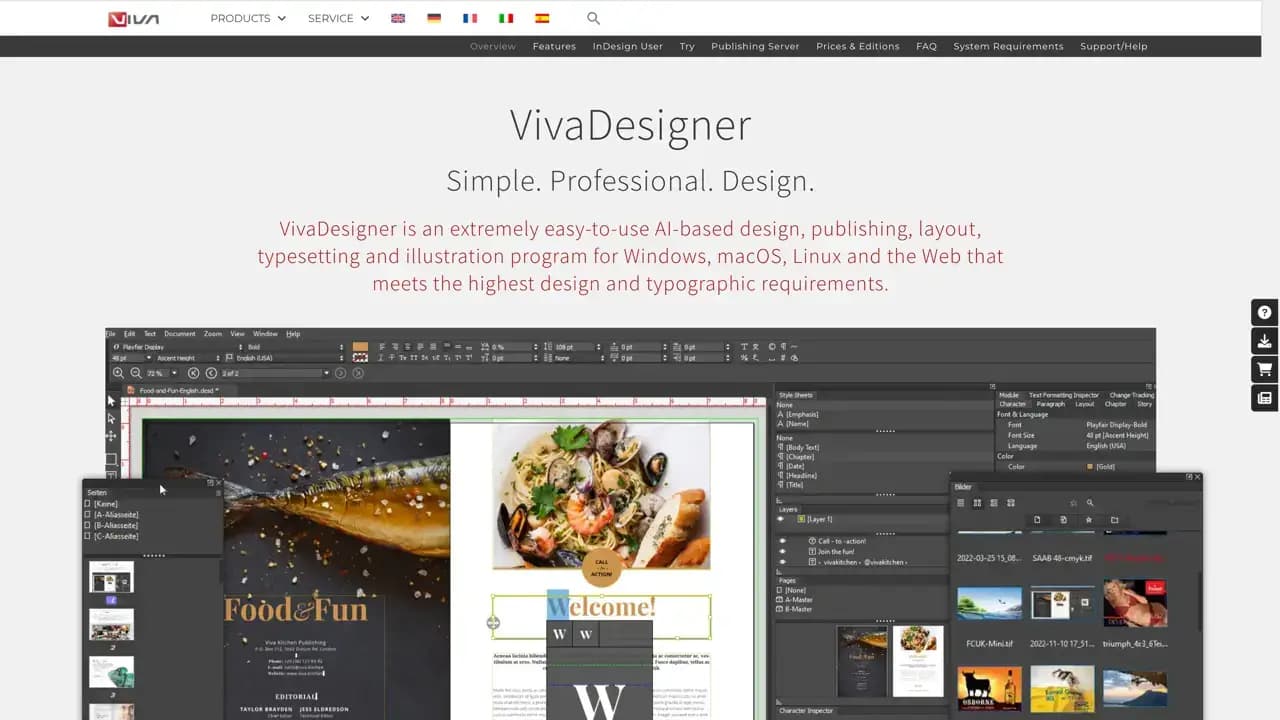
Task: Open the 48 pt font size dropdown
Action: [130, 358]
